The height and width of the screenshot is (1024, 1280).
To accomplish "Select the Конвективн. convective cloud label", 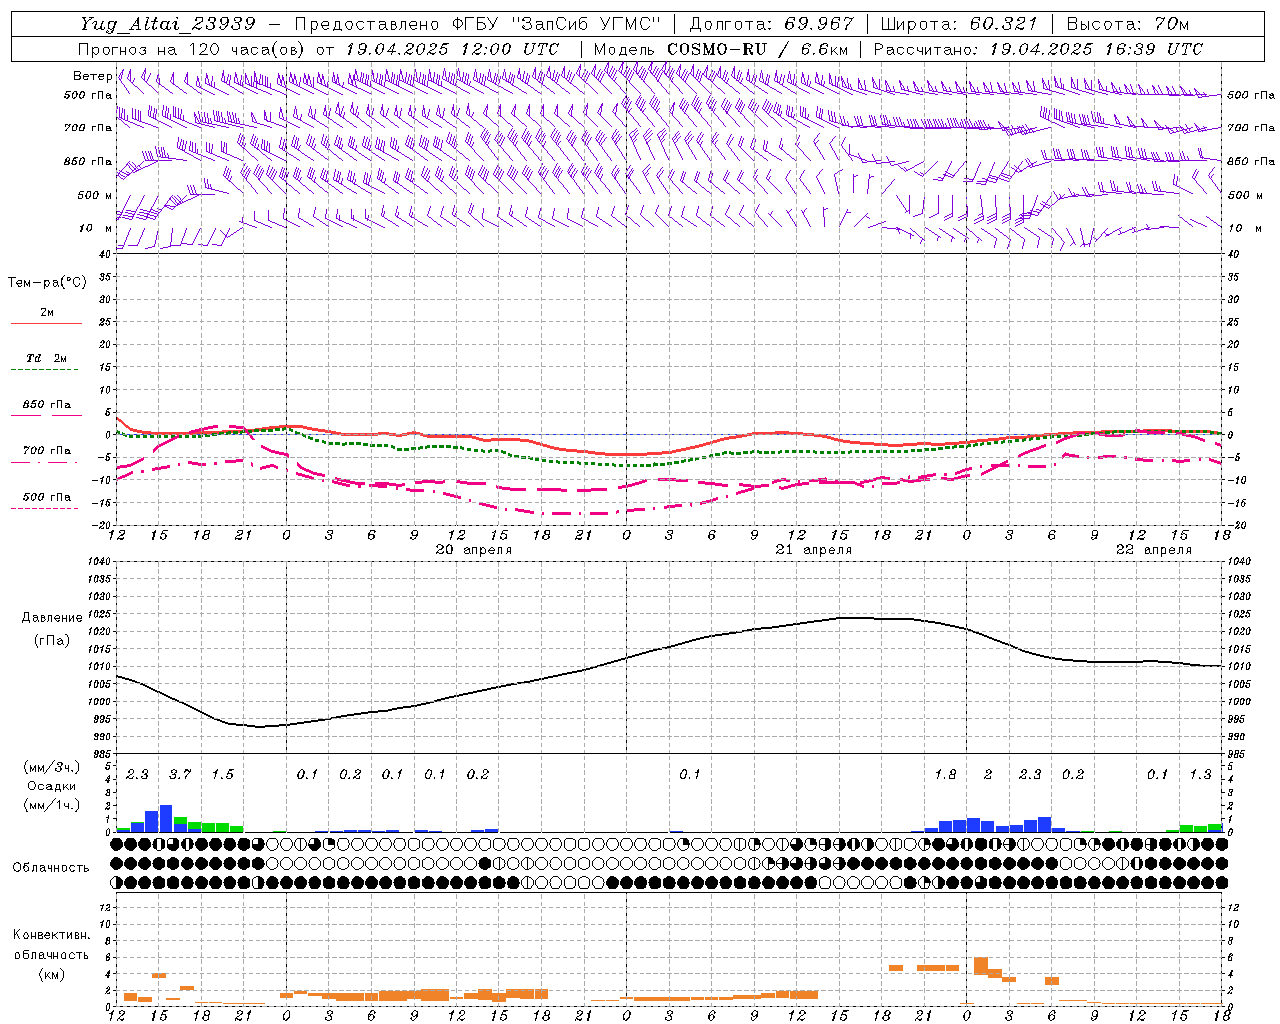I will pyautogui.click(x=51, y=935).
